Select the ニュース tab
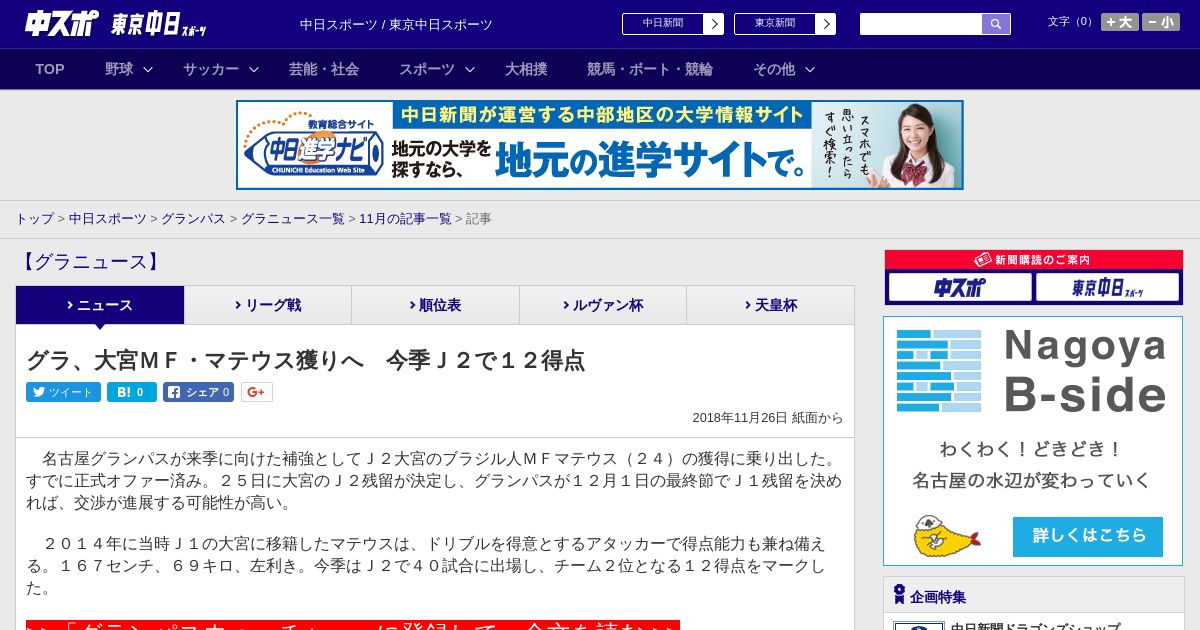The height and width of the screenshot is (630, 1200). [100, 305]
